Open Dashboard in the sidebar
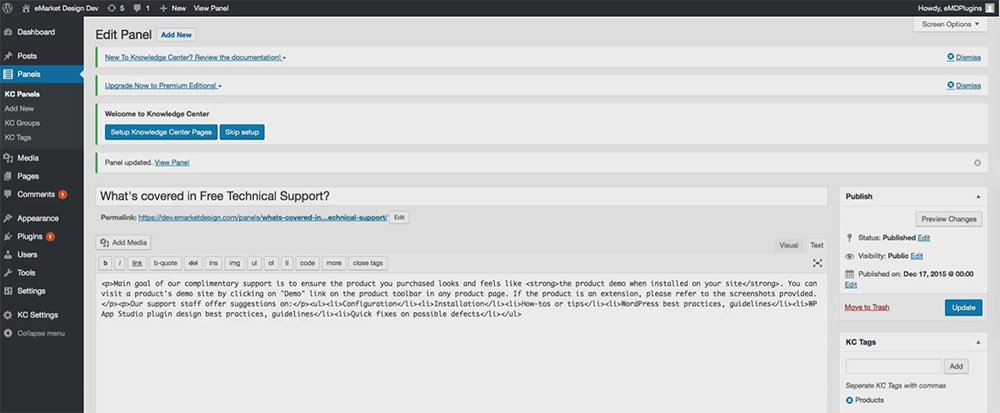This screenshot has height=413, width=1000. [36, 32]
